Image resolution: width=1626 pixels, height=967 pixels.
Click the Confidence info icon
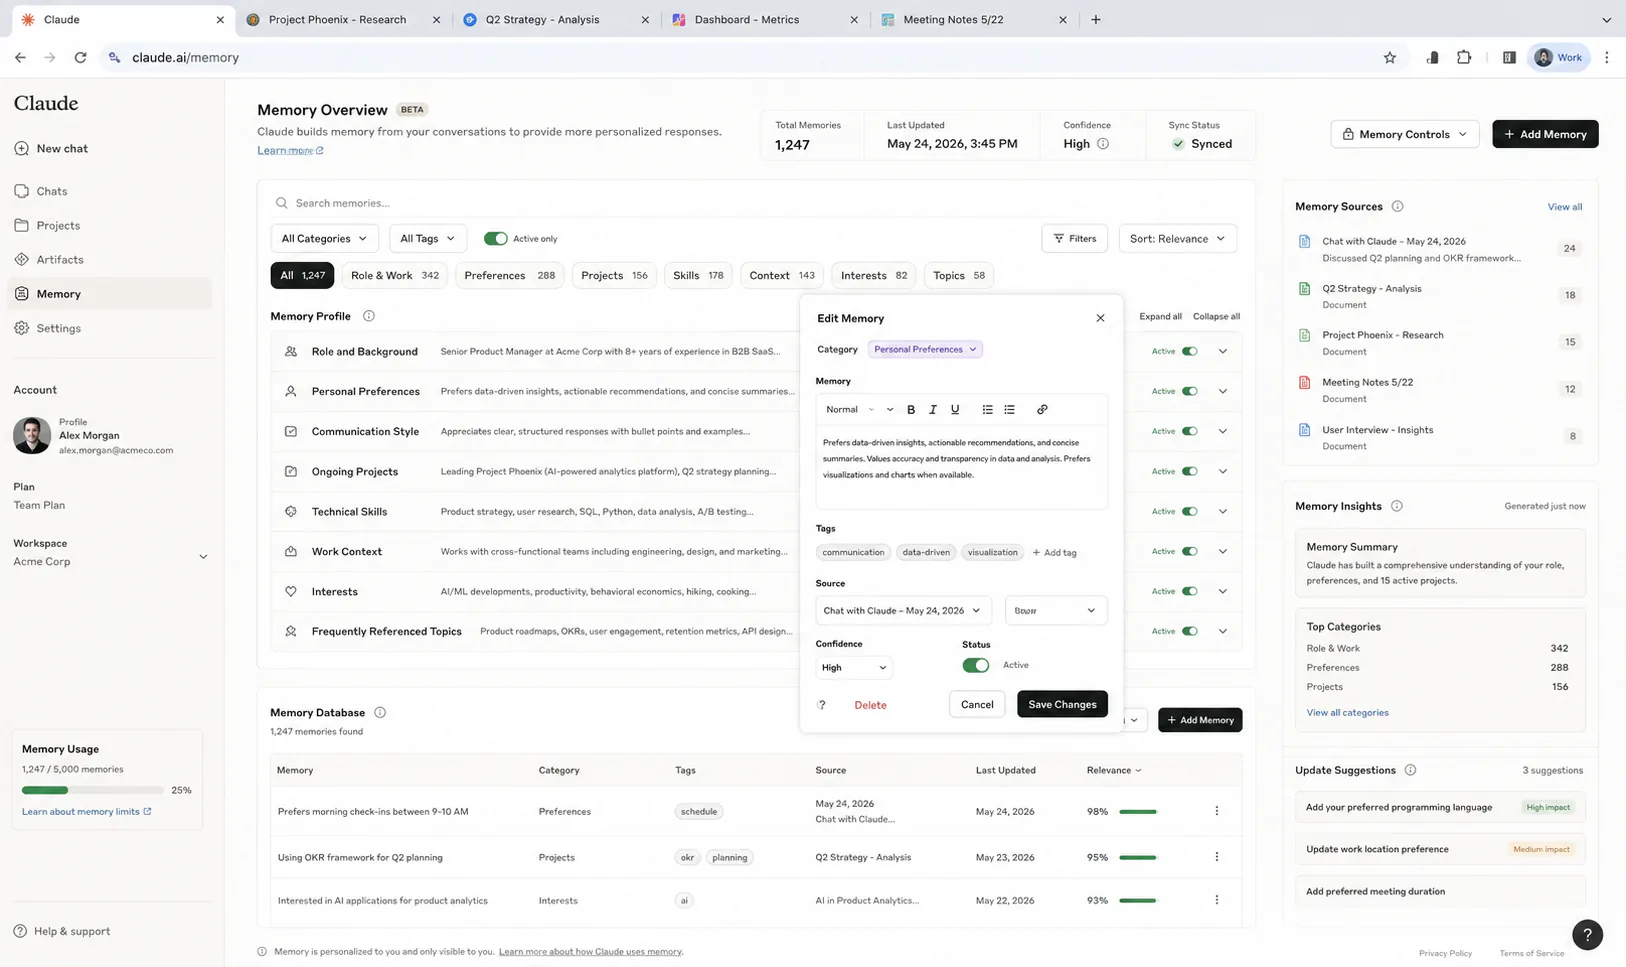(x=1103, y=144)
